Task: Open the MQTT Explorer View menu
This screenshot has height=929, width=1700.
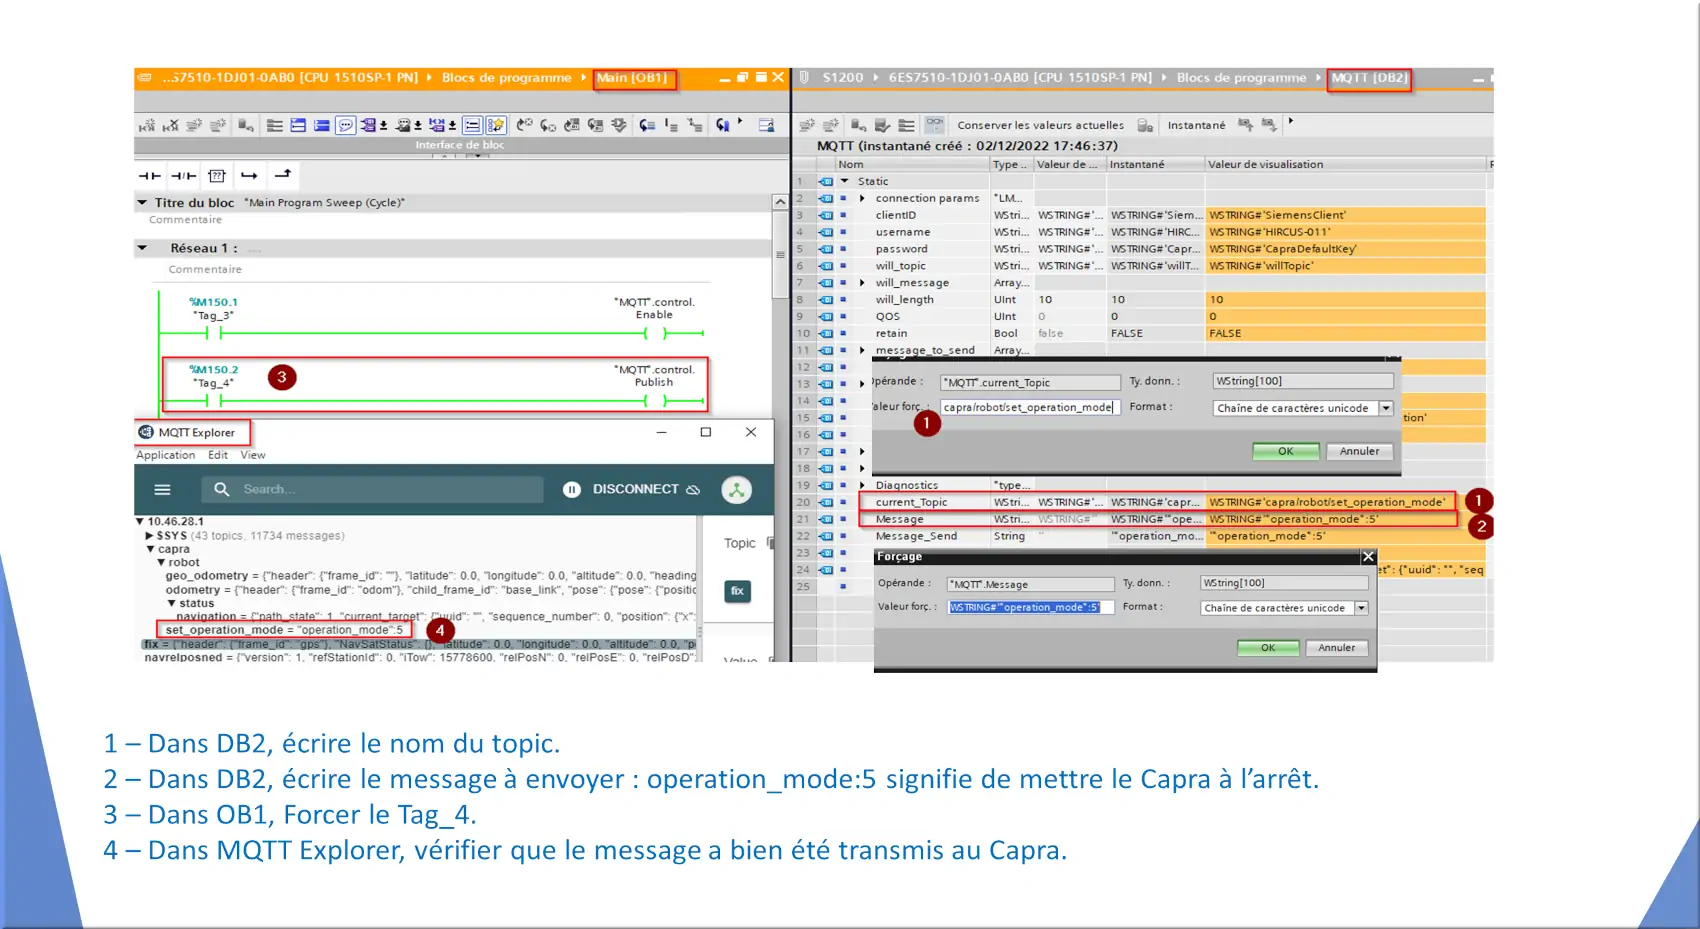Action: coord(253,455)
